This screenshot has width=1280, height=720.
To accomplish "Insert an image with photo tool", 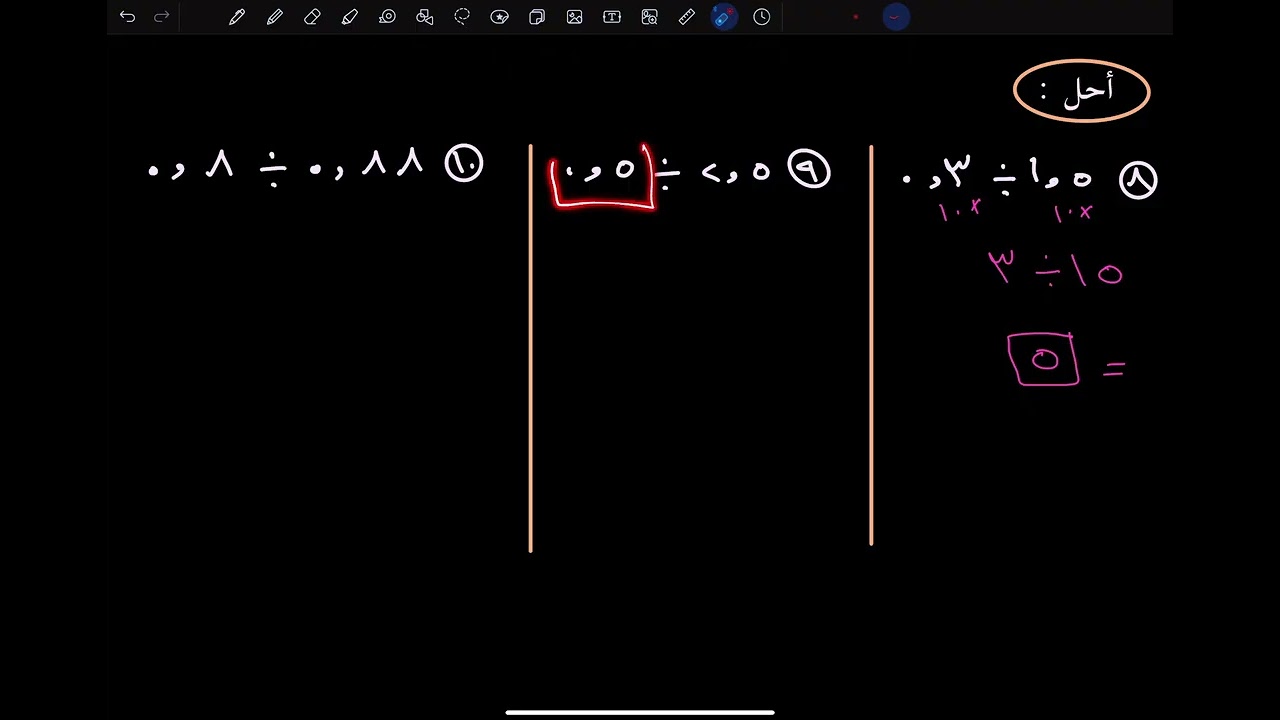I will pyautogui.click(x=574, y=17).
